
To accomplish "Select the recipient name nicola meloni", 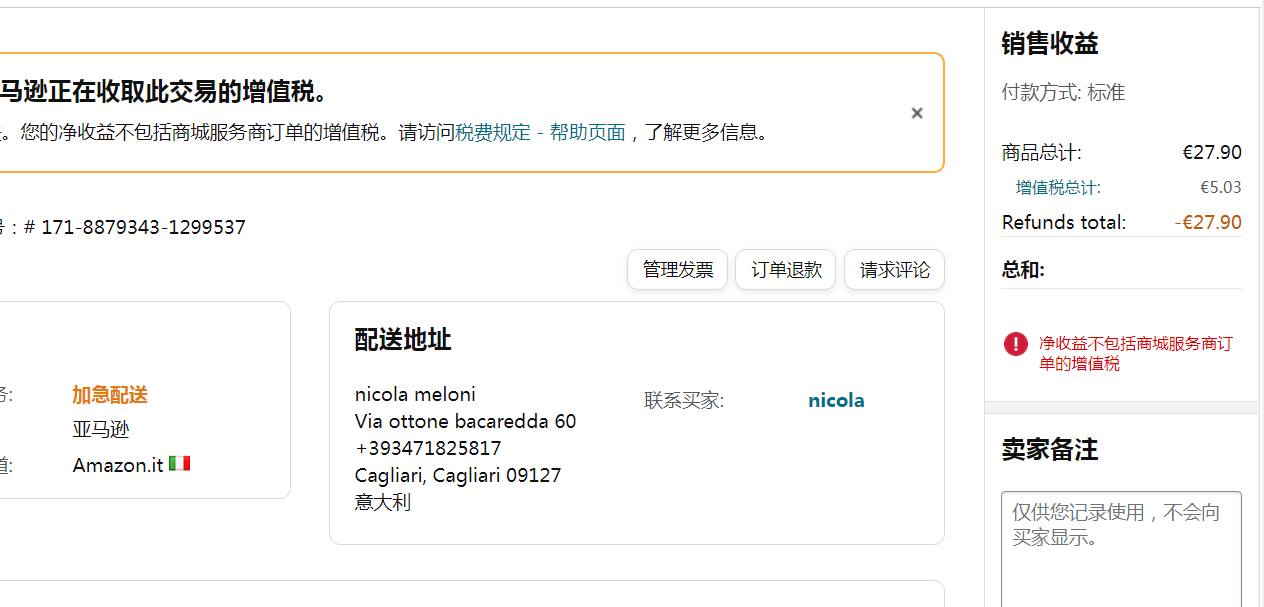I will click(415, 394).
